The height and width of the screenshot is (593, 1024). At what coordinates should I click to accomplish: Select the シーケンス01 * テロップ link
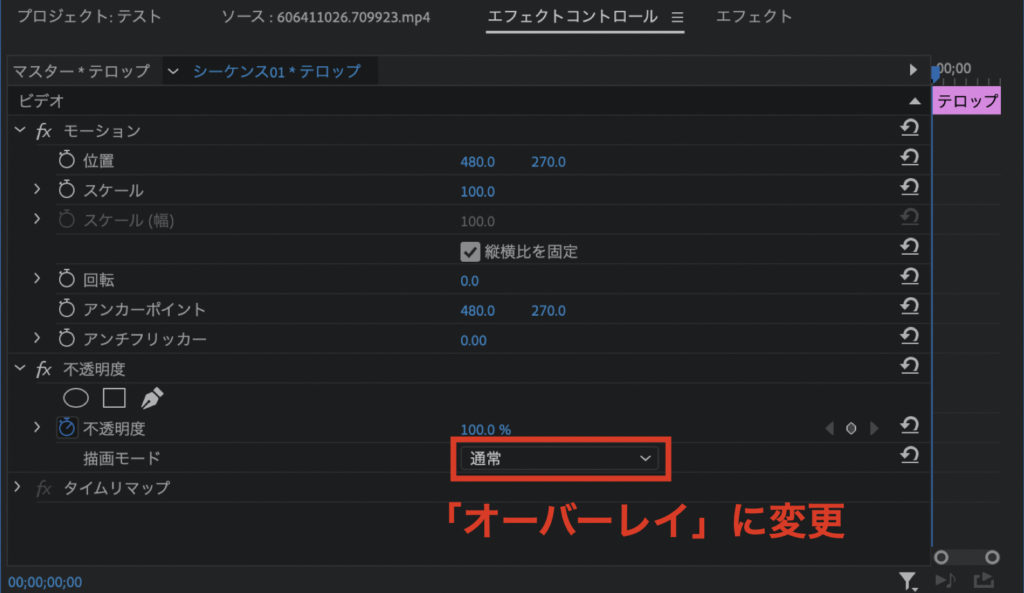277,71
